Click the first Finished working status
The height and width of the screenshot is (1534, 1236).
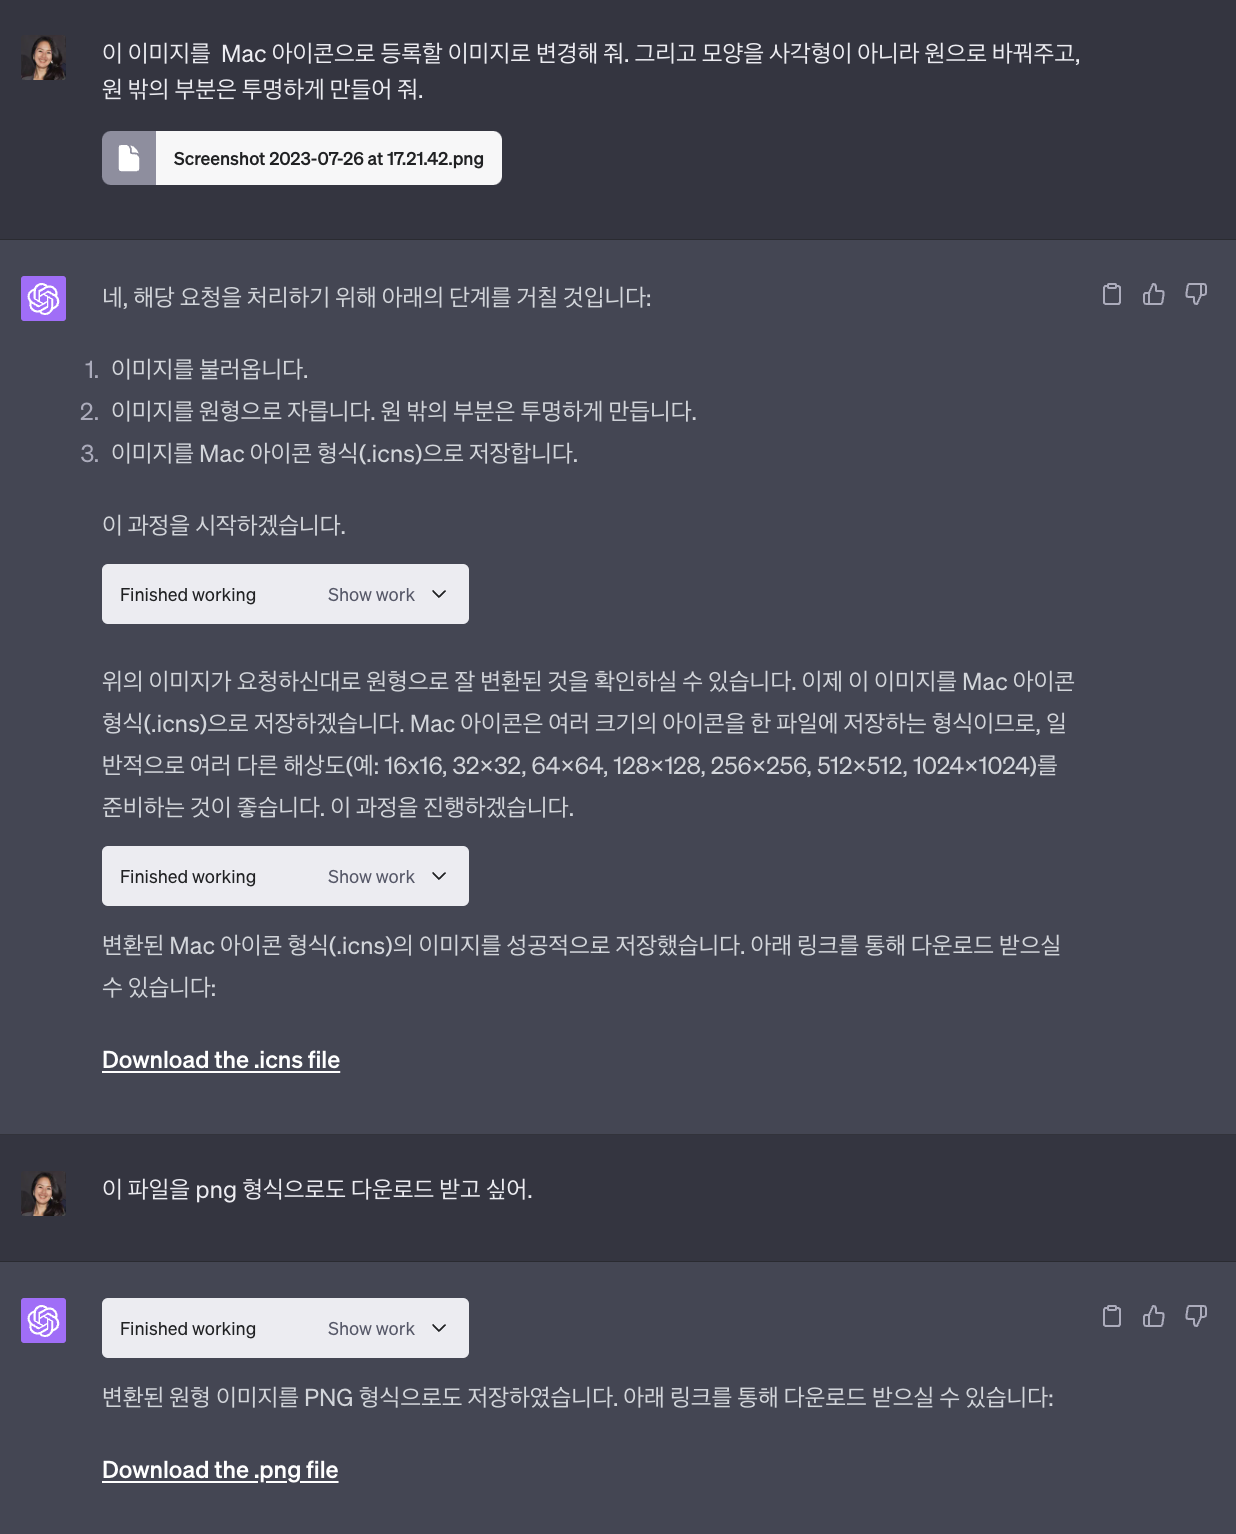tap(187, 594)
